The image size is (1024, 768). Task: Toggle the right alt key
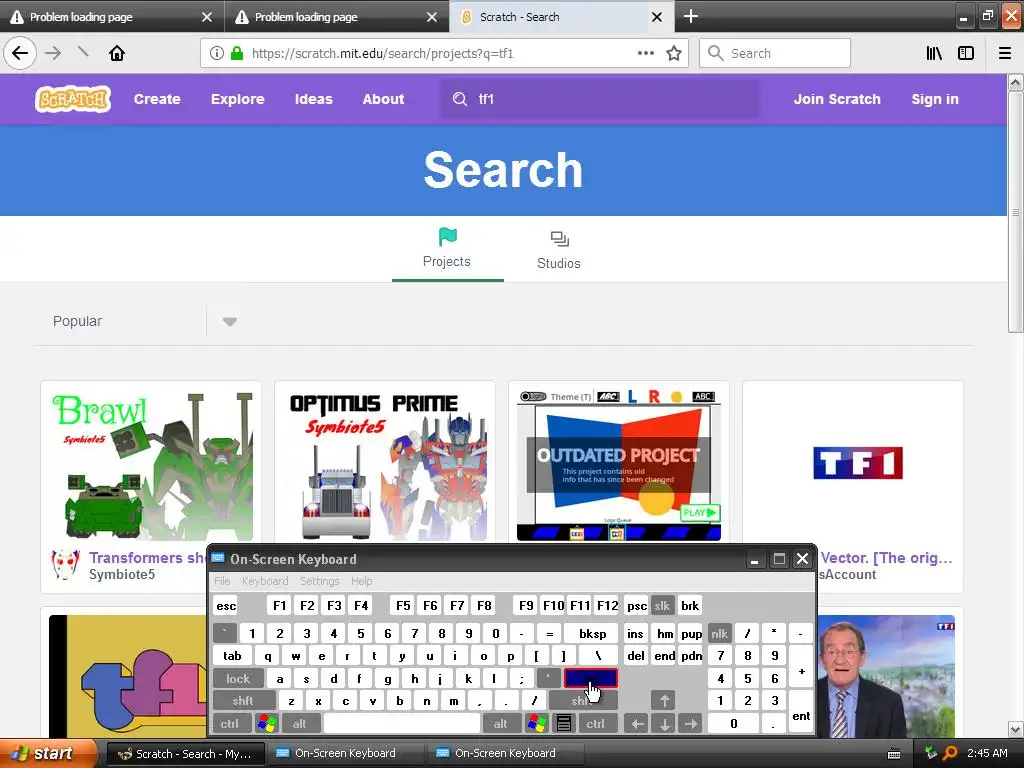coord(500,723)
